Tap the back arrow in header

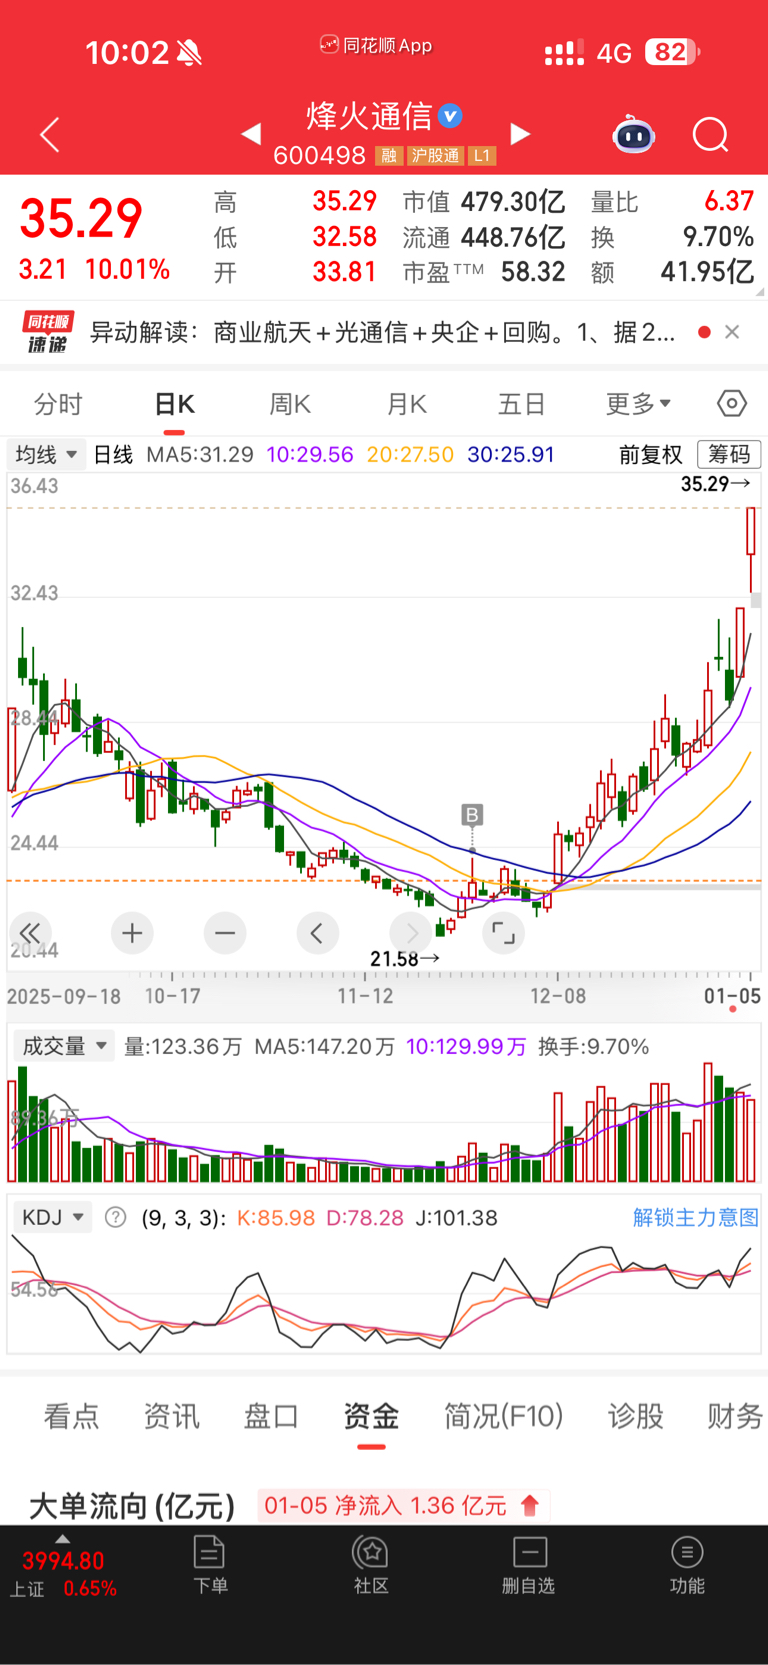(50, 134)
